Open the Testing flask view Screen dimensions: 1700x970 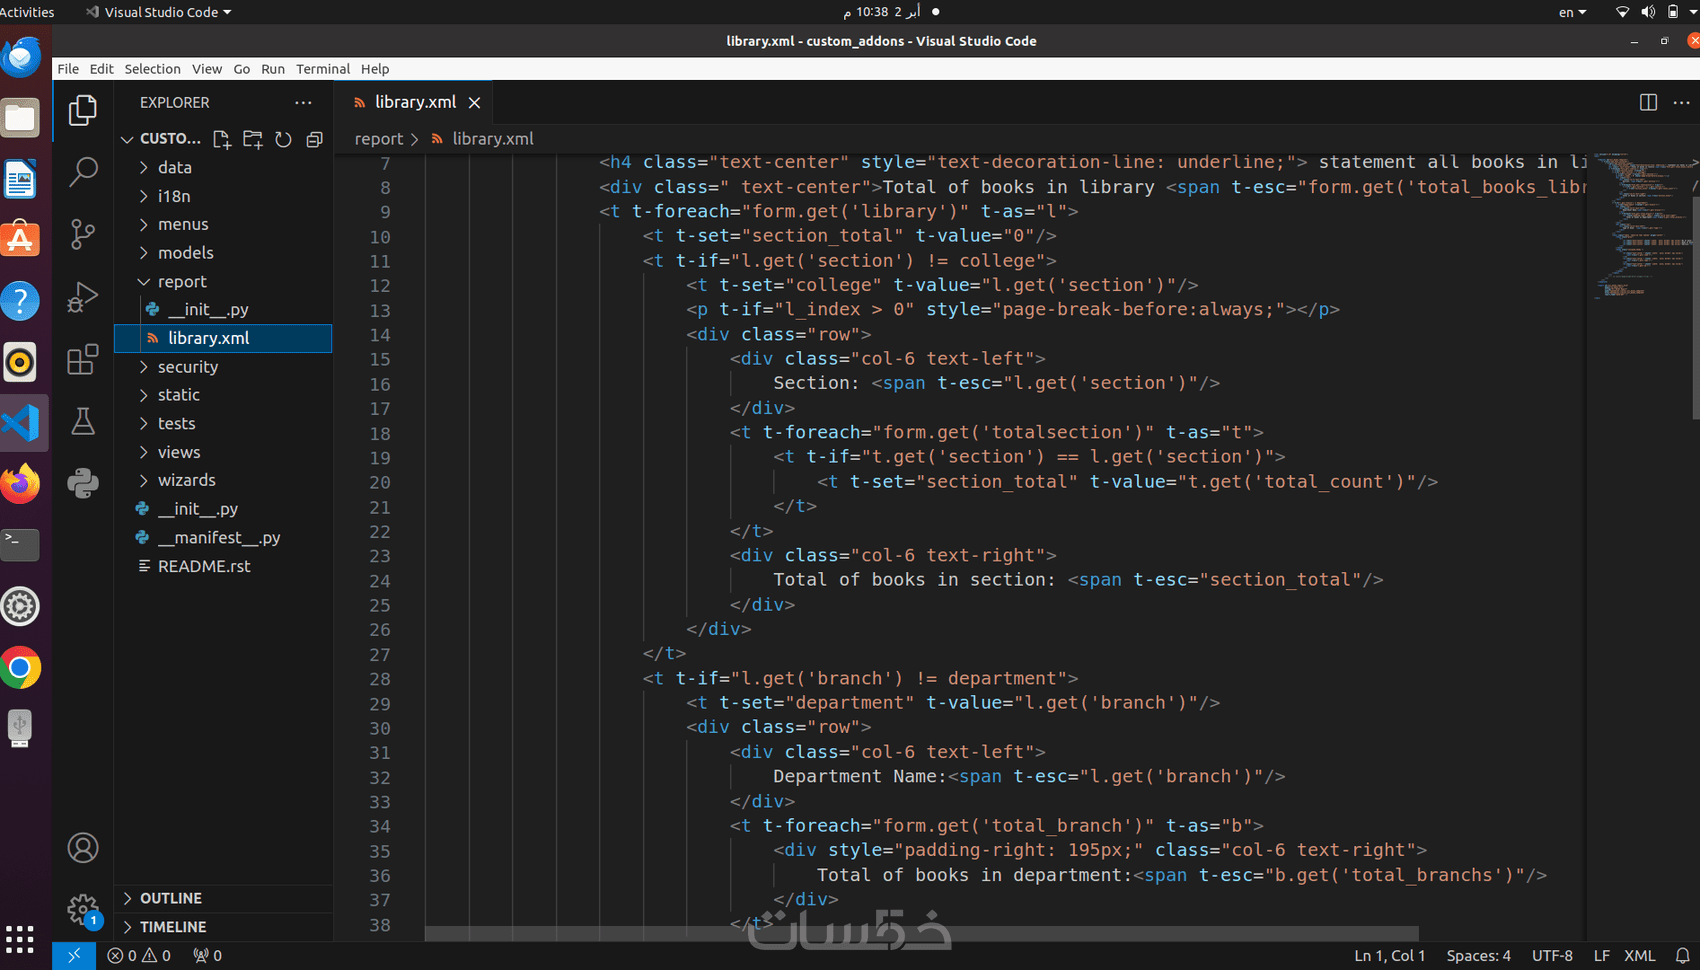(83, 421)
